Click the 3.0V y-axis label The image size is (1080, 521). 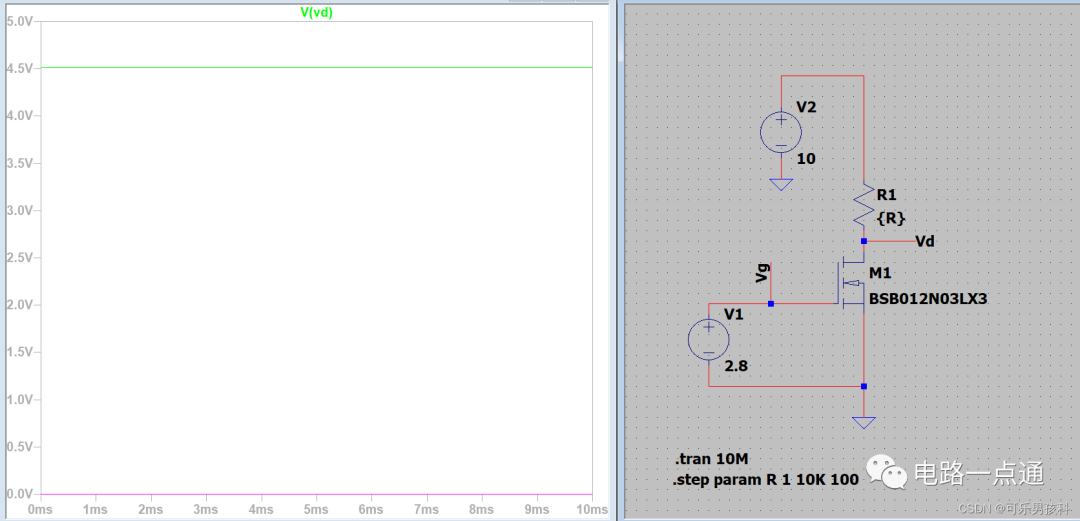coord(19,210)
